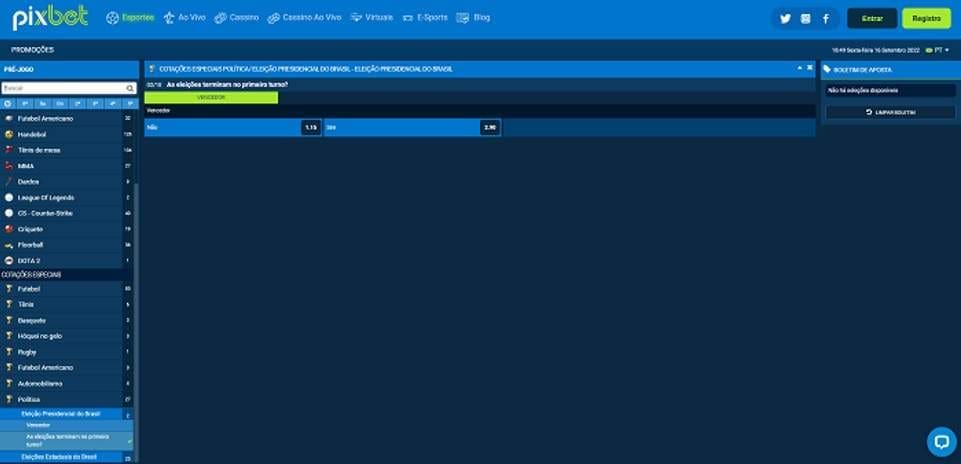Click the Entrar login button
The width and height of the screenshot is (961, 464).
coord(872,18)
